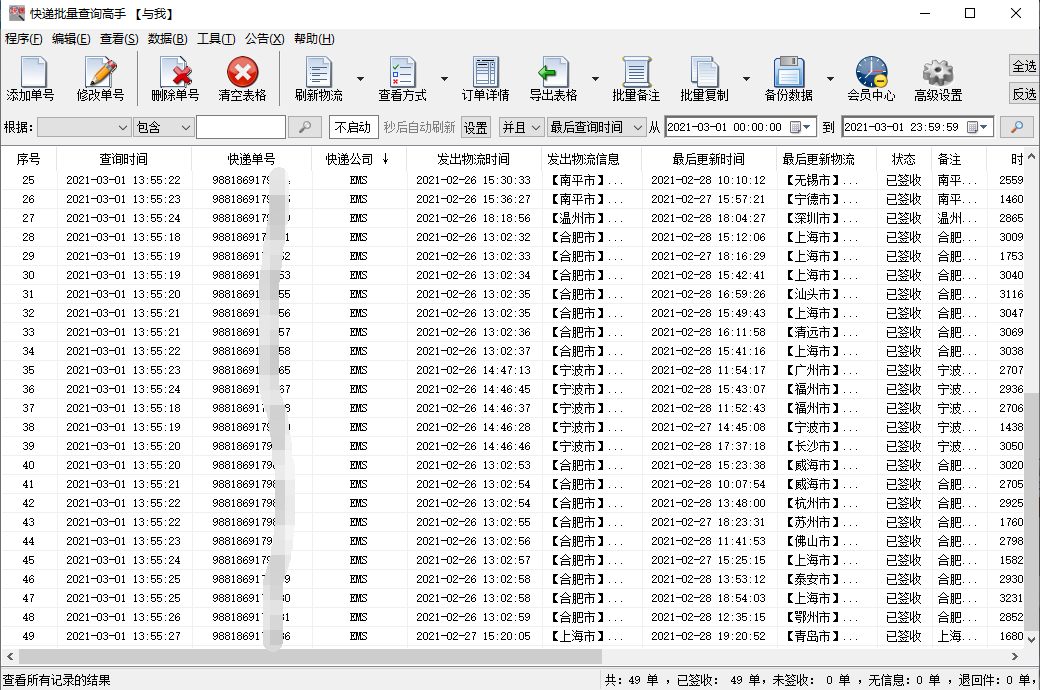This screenshot has width=1040, height=690.
Task: Open the 公告(X) menu
Action: pos(264,38)
